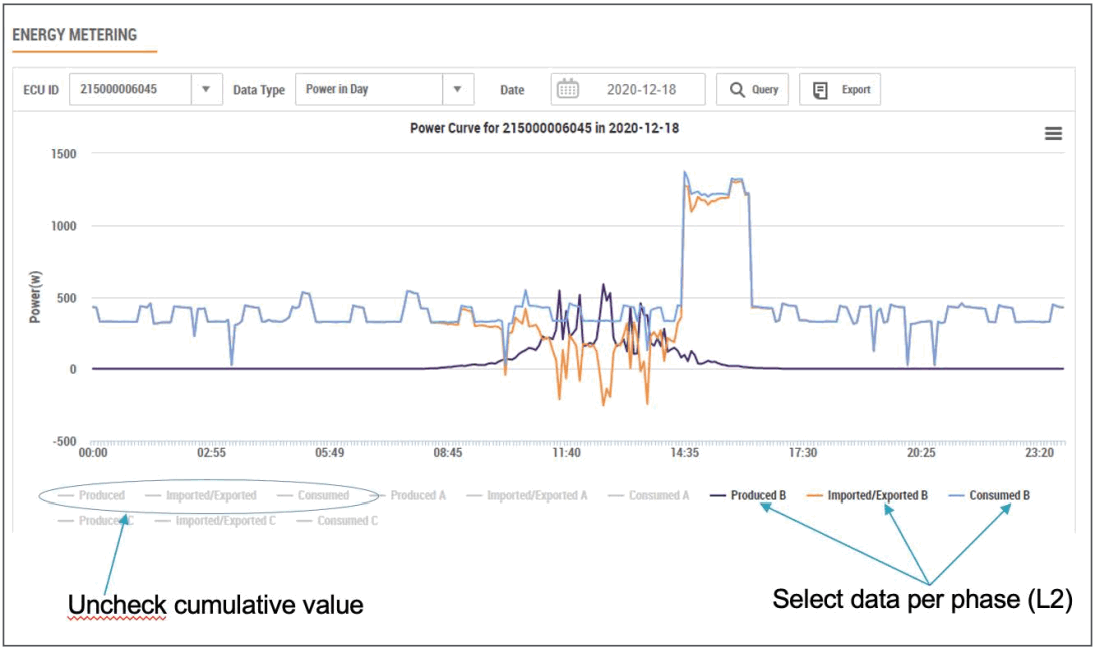Show the Consumed A legend series
Image resolution: width=1095 pixels, height=650 pixels.
659,495
